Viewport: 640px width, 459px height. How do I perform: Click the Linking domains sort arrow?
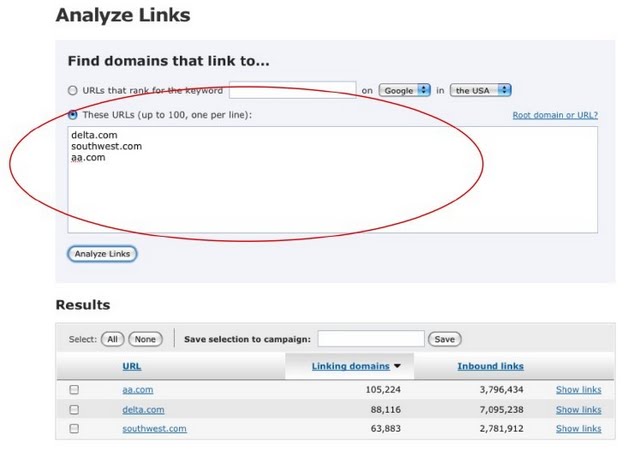(x=397, y=366)
